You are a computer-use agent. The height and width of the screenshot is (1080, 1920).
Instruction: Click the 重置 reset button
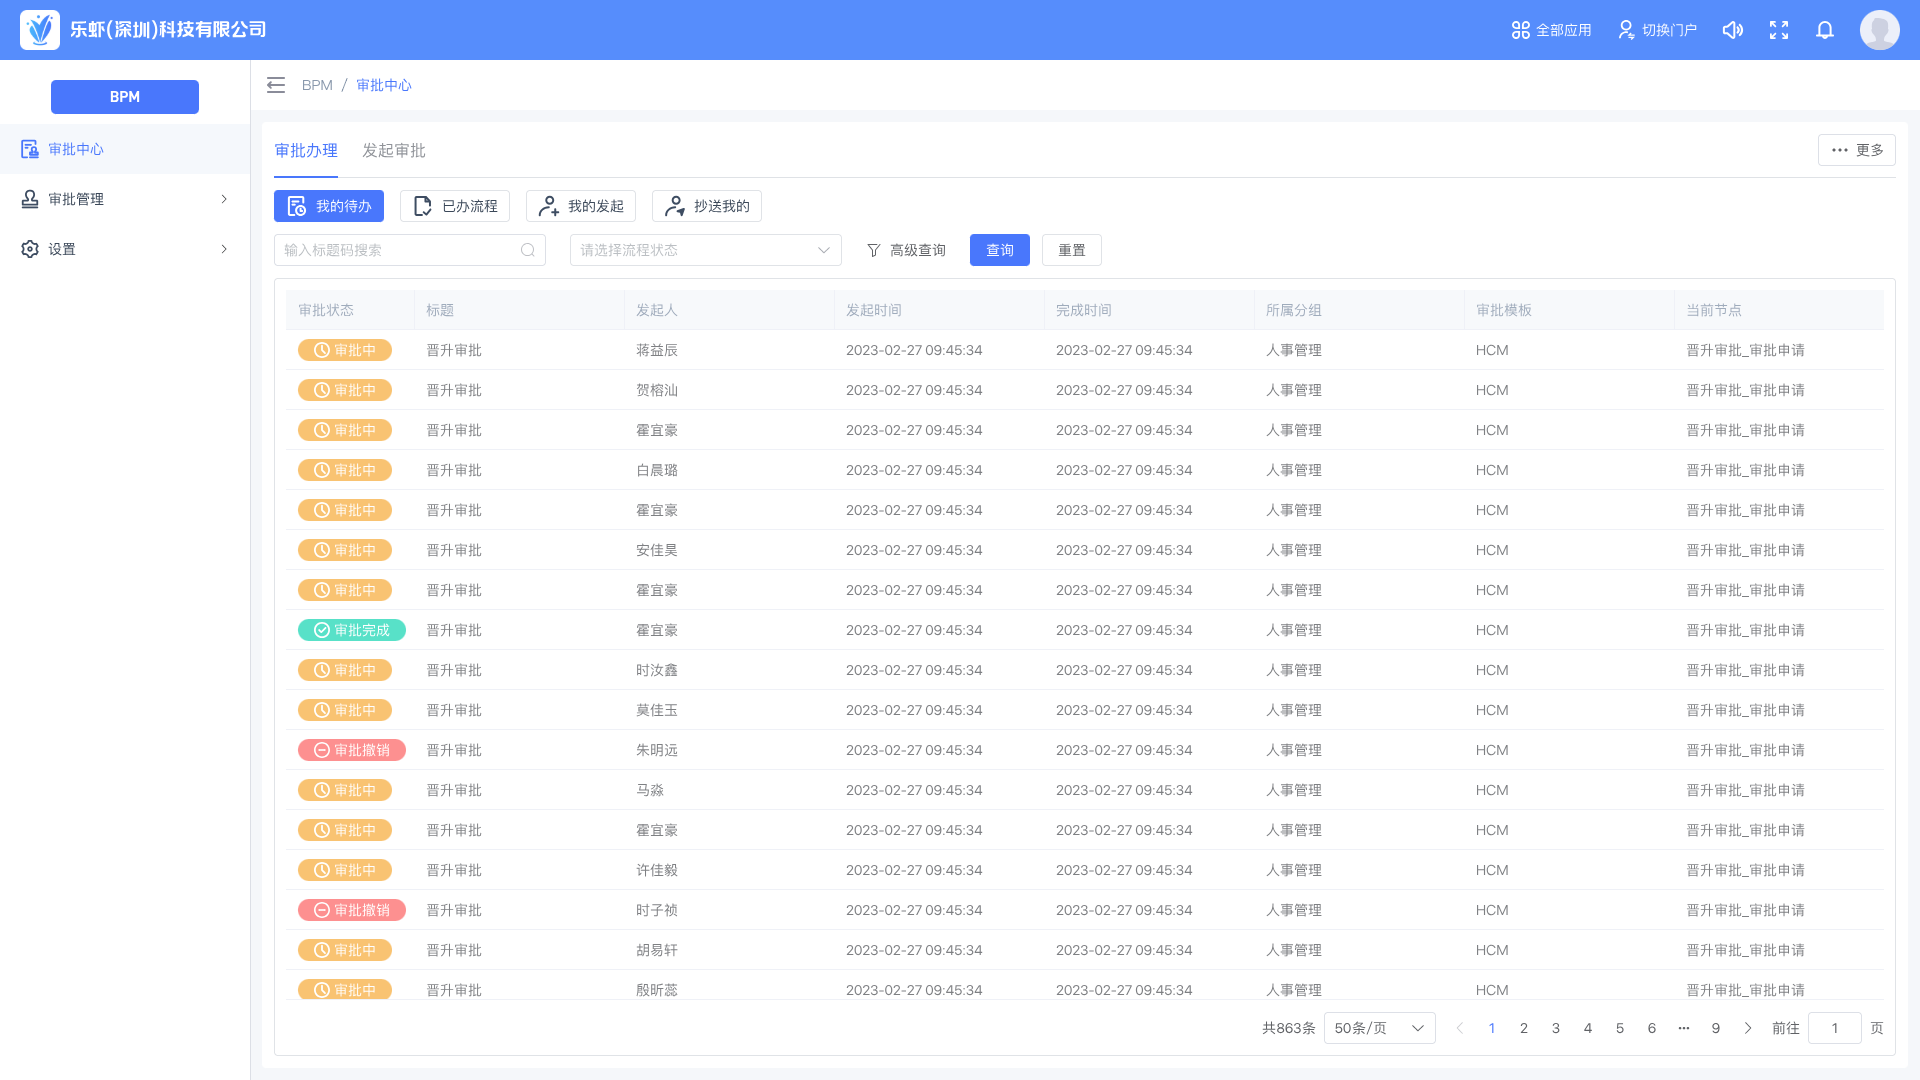click(1071, 250)
